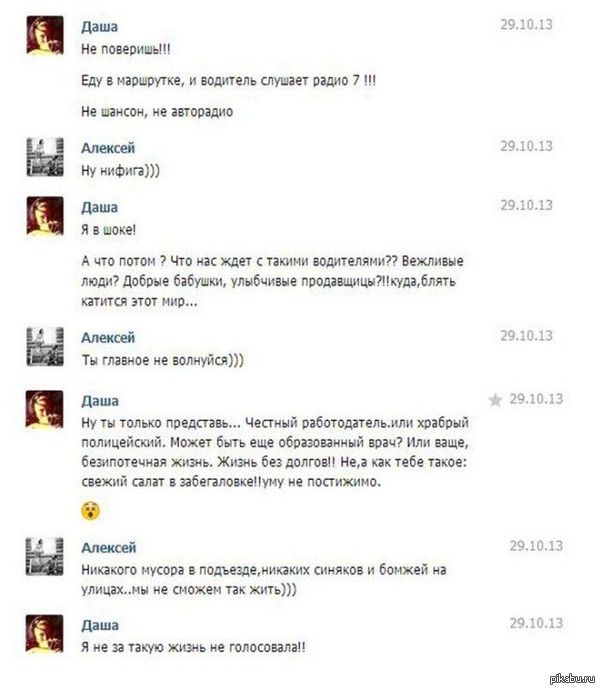Select the message 'Я не за такую жизнь не голосовала!!'
This screenshot has width=600, height=690.
193,647
